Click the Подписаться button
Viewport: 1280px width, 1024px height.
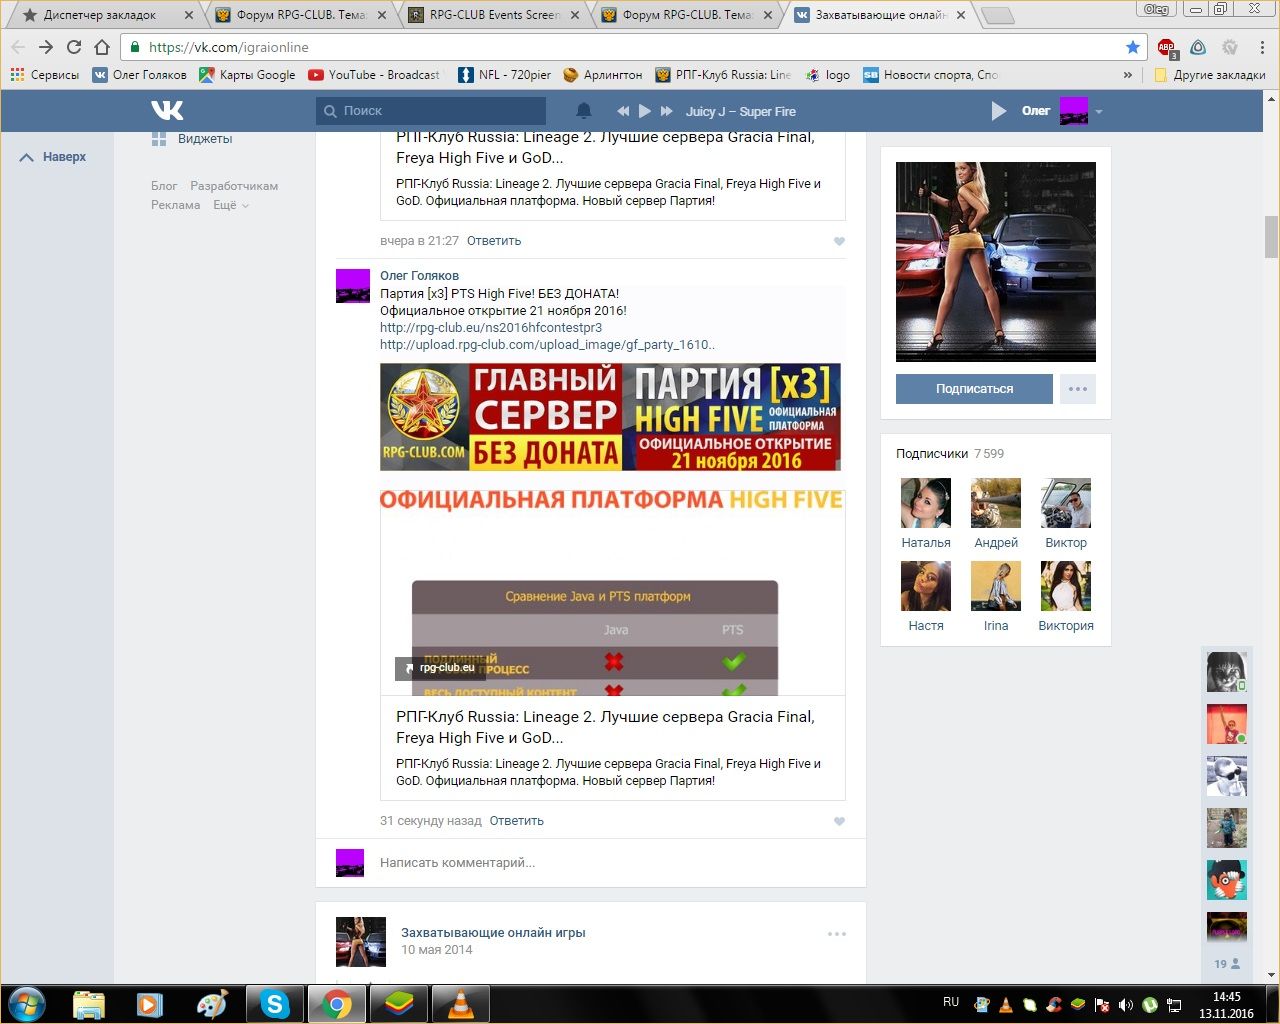click(x=974, y=389)
